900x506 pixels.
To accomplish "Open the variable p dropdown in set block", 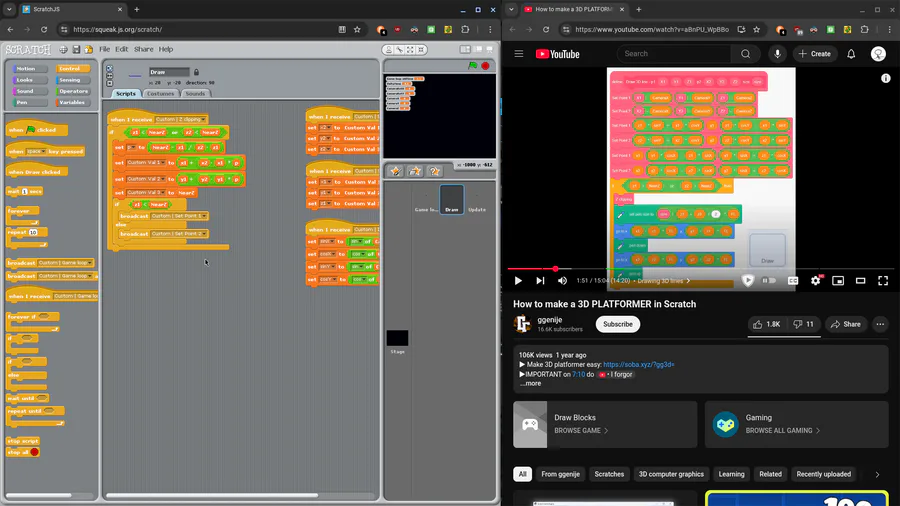I will pos(131,147).
